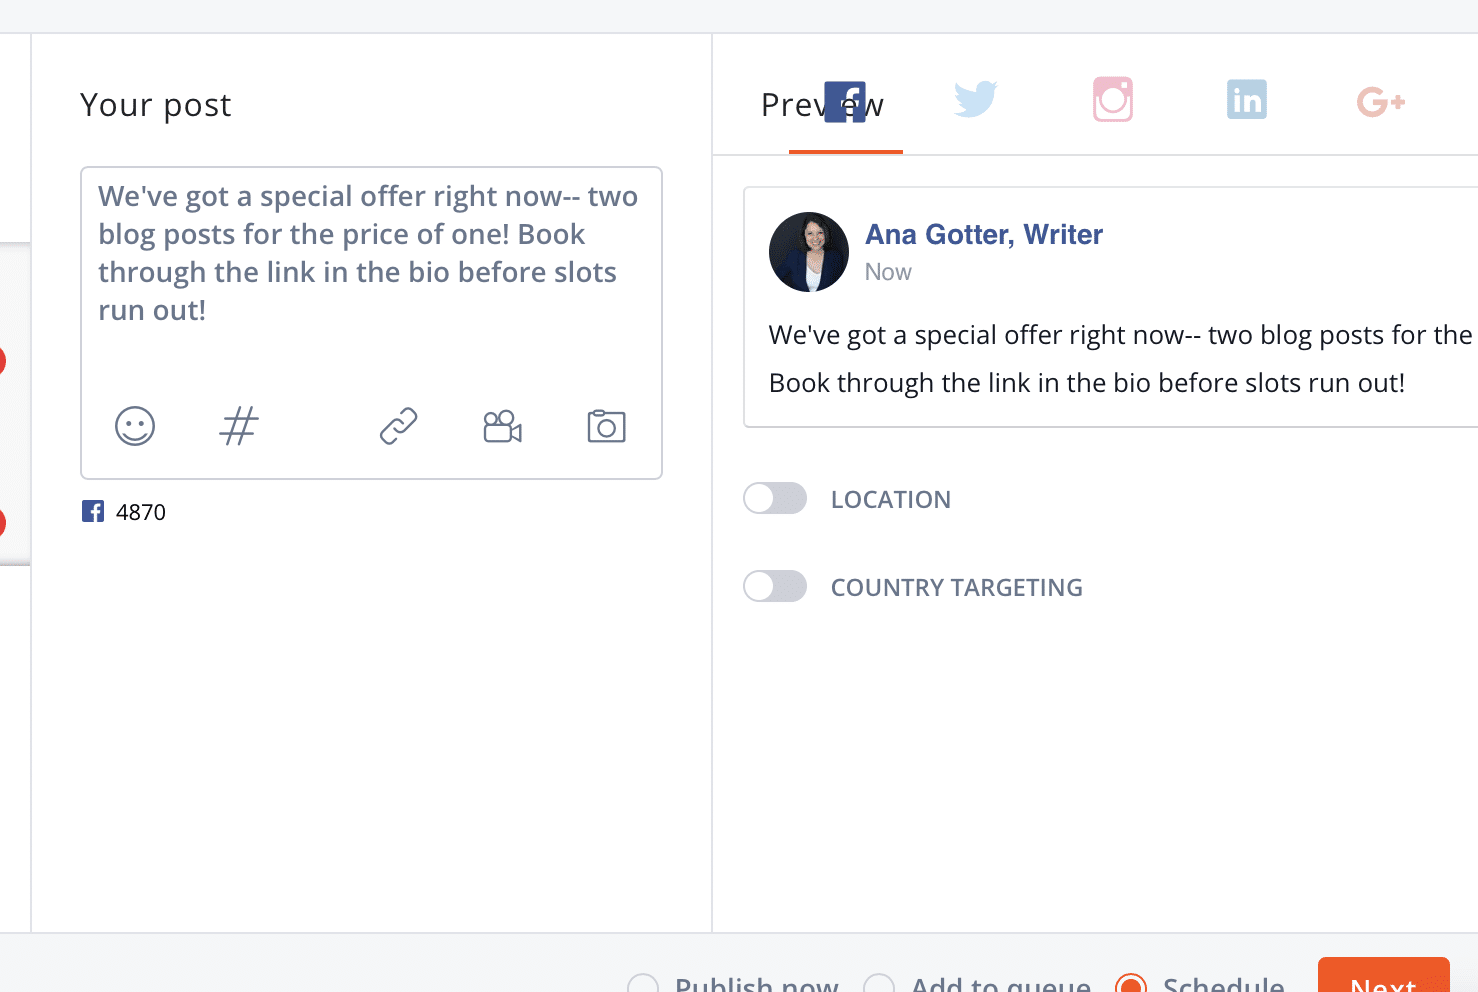
Task: Attach a photo using the camera icon
Action: pyautogui.click(x=606, y=426)
